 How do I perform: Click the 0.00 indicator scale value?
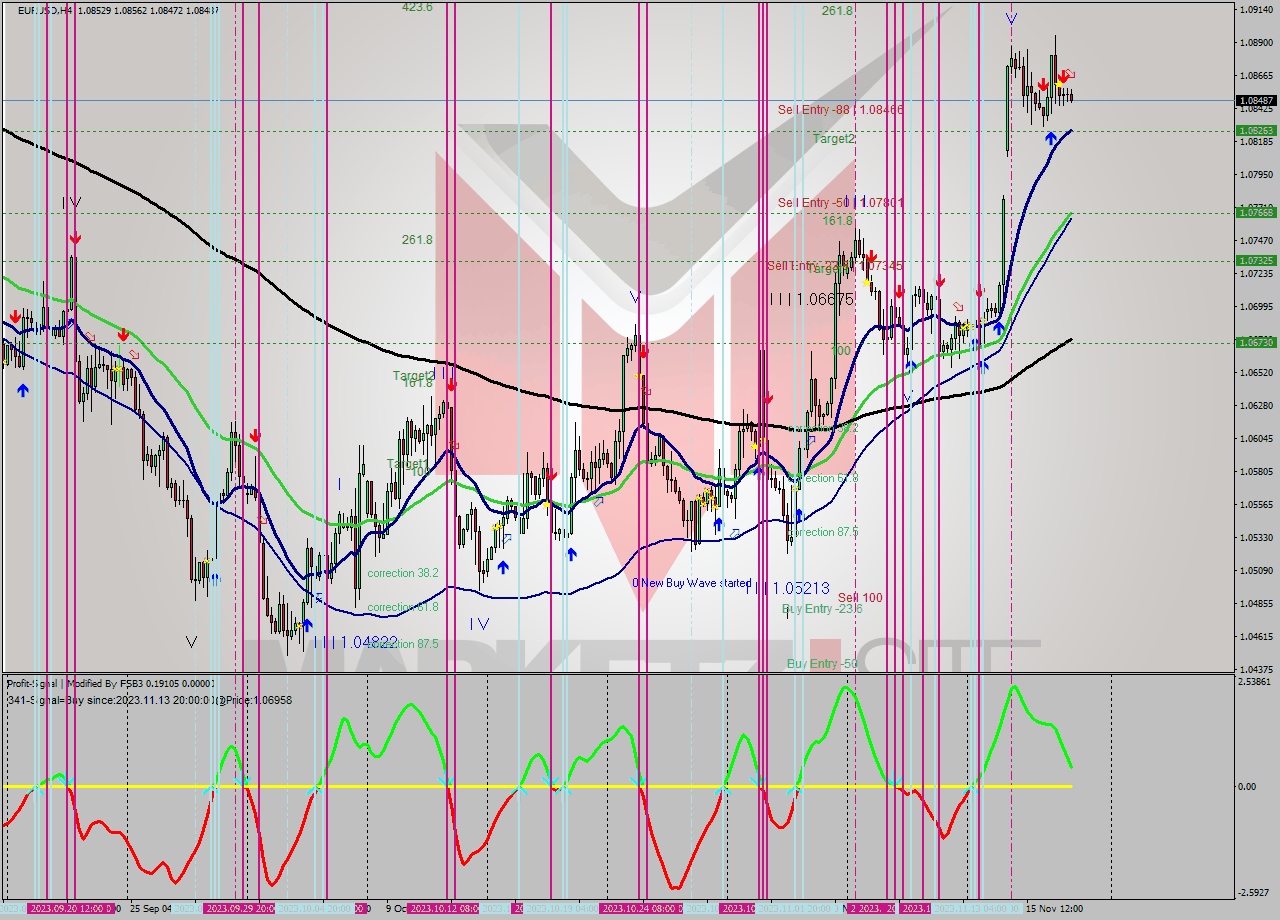click(x=1249, y=786)
